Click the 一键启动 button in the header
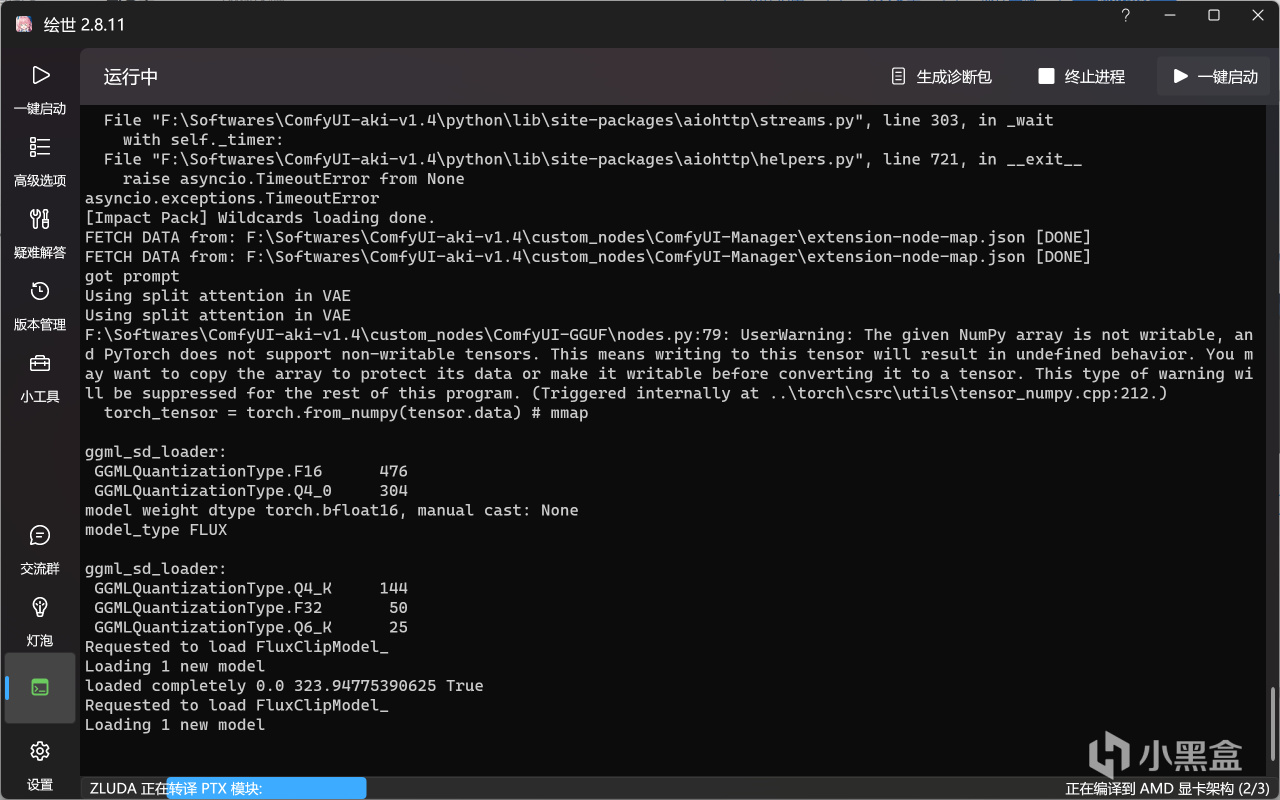 1215,77
